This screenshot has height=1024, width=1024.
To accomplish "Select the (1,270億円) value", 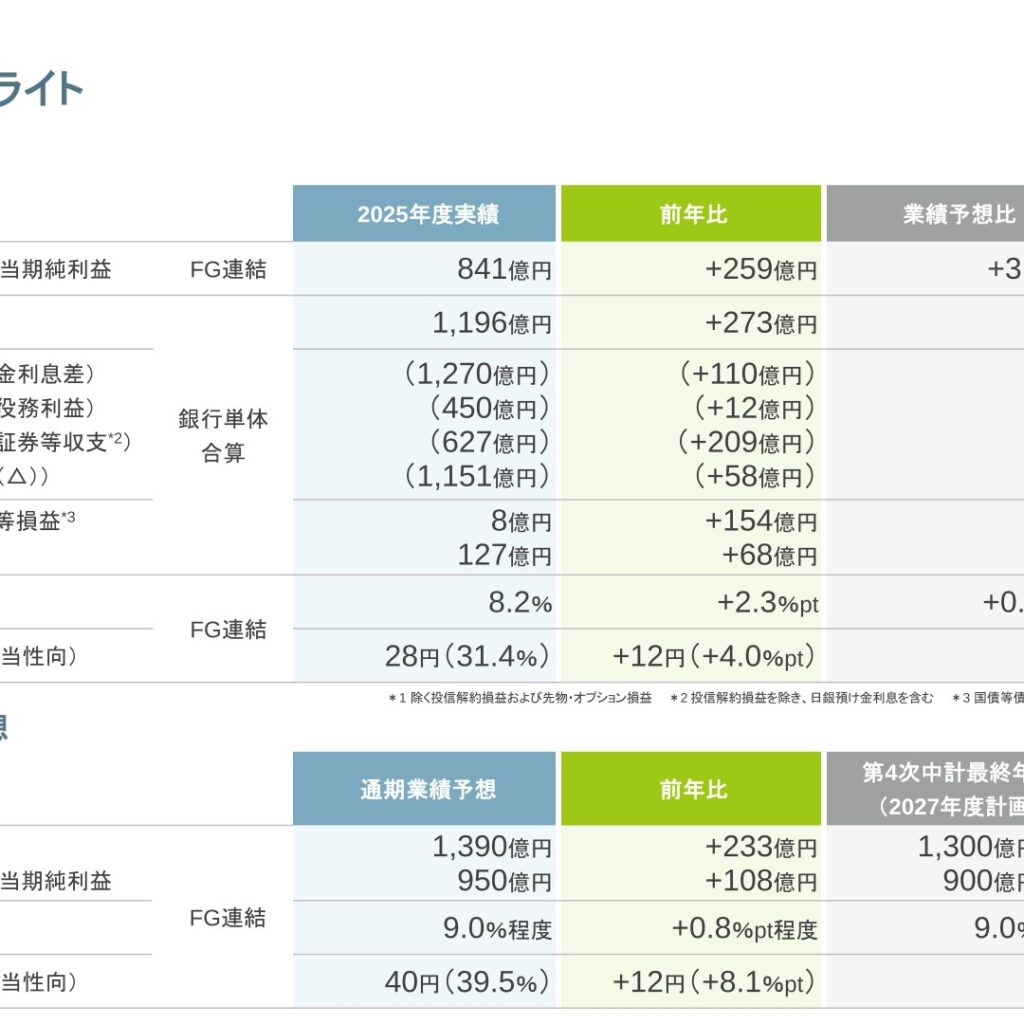I will [476, 374].
